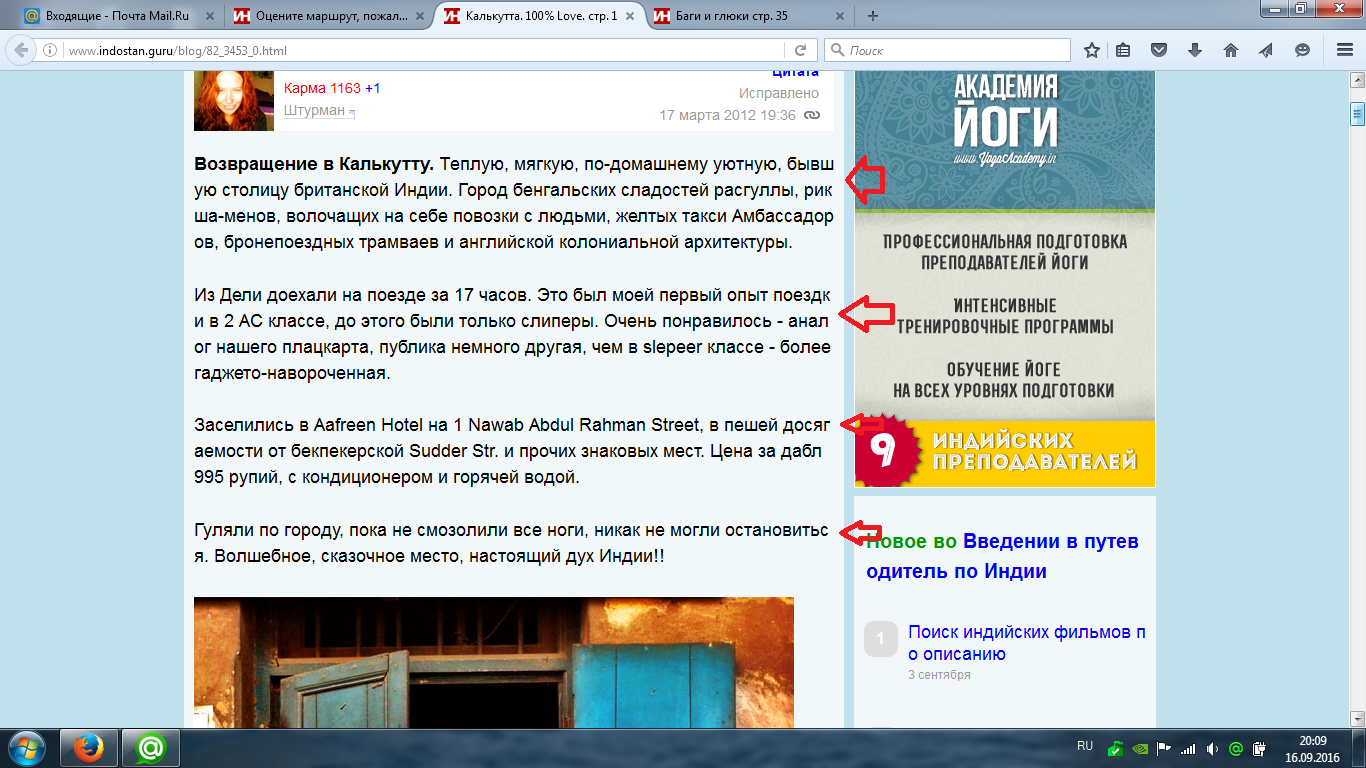
Task: Open the Downloads arrow icon
Action: point(1194,50)
